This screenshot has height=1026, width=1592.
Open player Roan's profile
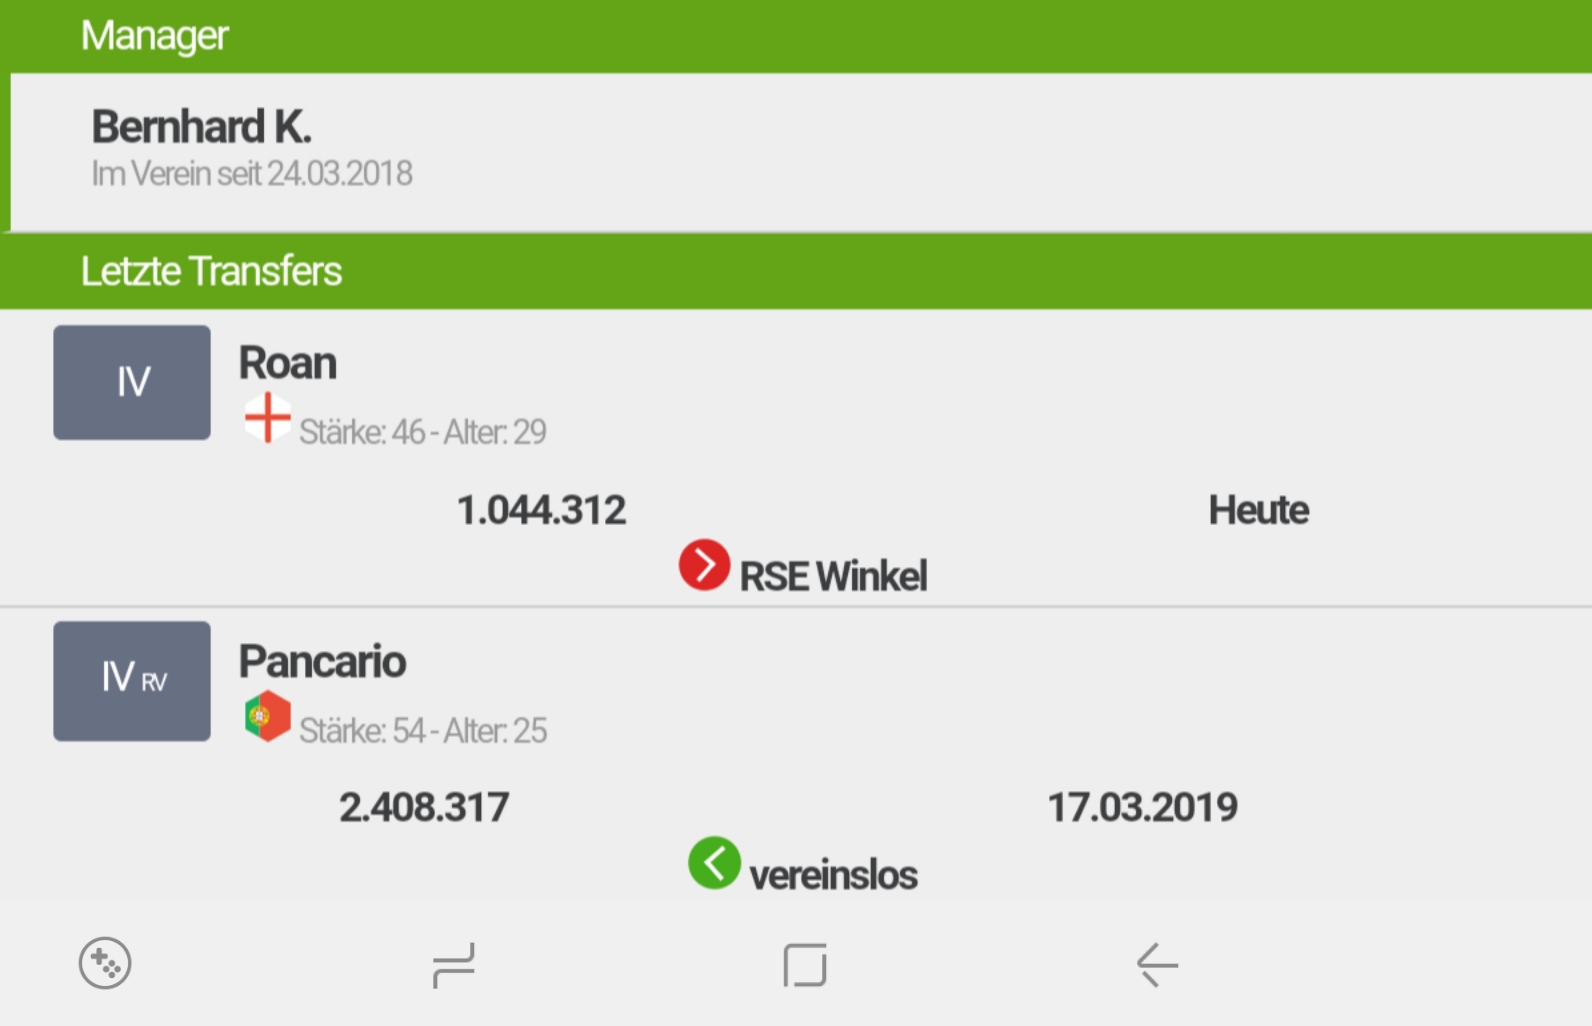click(288, 363)
